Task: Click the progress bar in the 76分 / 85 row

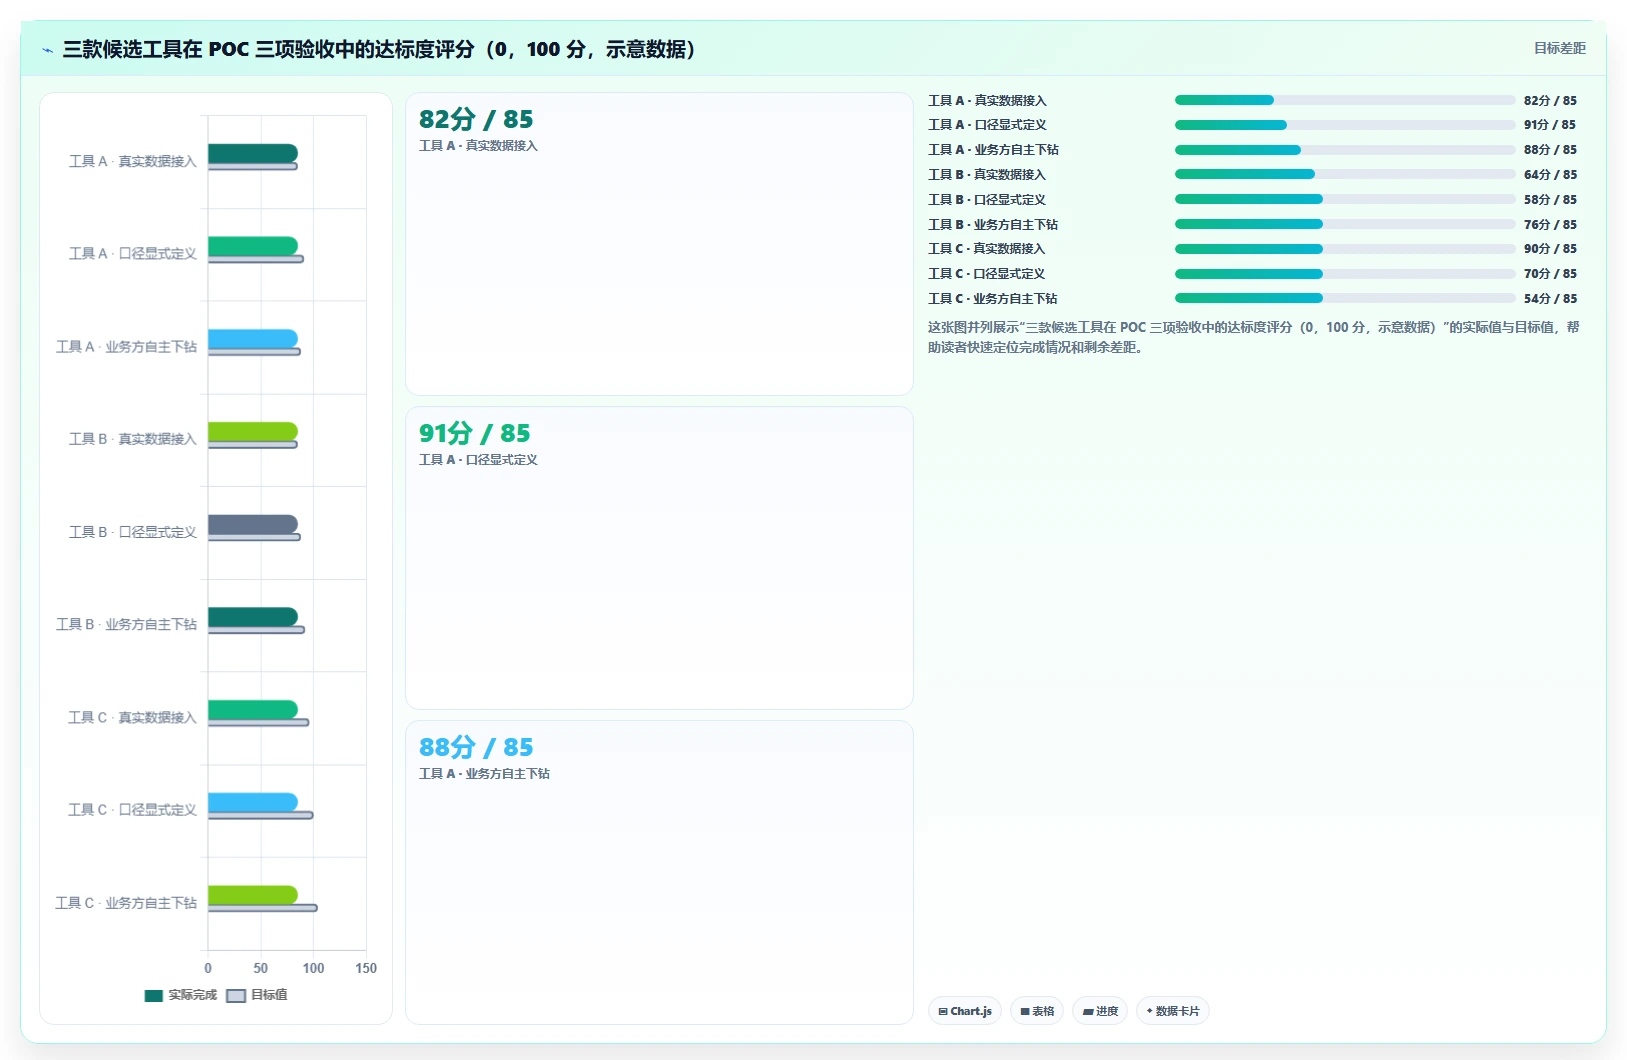Action: (x=1345, y=224)
